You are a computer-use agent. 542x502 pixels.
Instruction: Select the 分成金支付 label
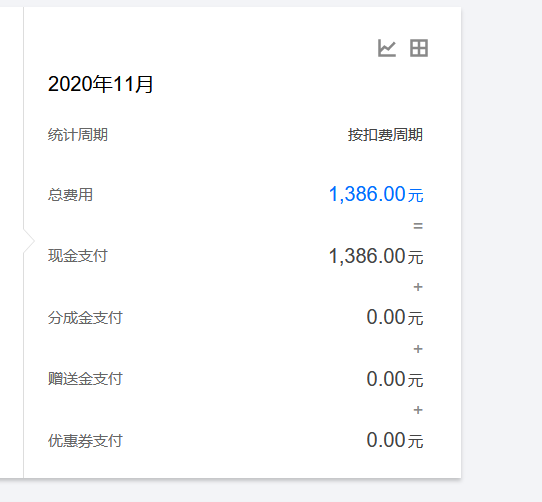(85, 317)
